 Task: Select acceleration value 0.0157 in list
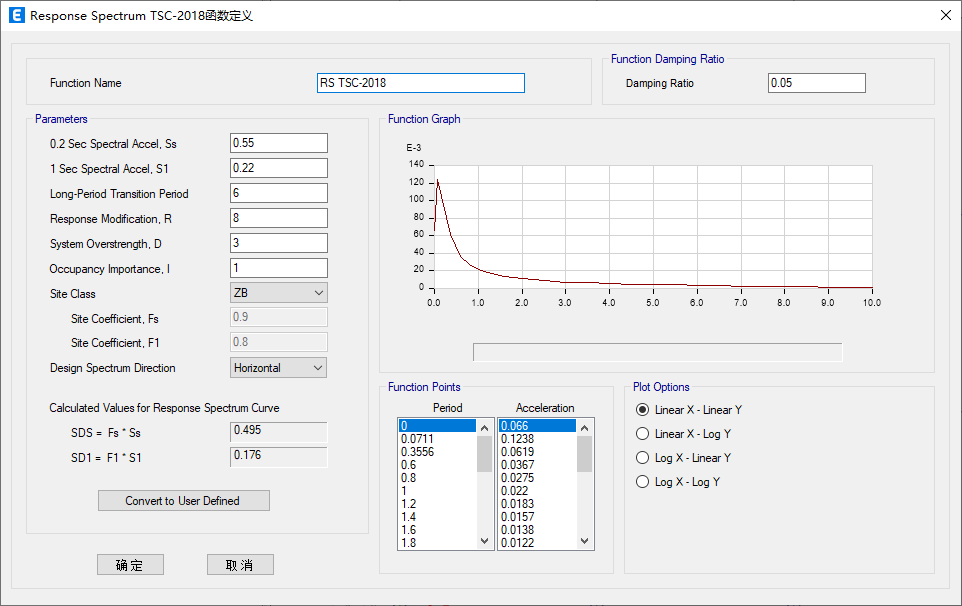point(537,517)
